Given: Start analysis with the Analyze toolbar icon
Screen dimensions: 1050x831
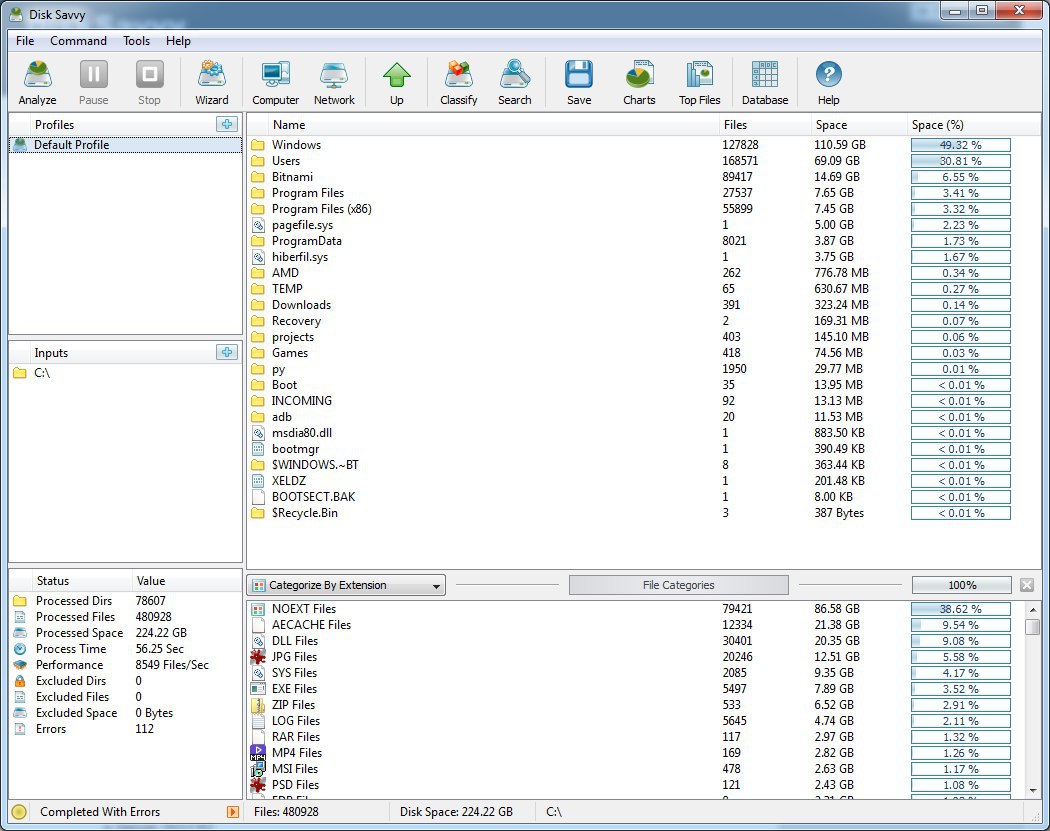Looking at the screenshot, I should (x=38, y=83).
